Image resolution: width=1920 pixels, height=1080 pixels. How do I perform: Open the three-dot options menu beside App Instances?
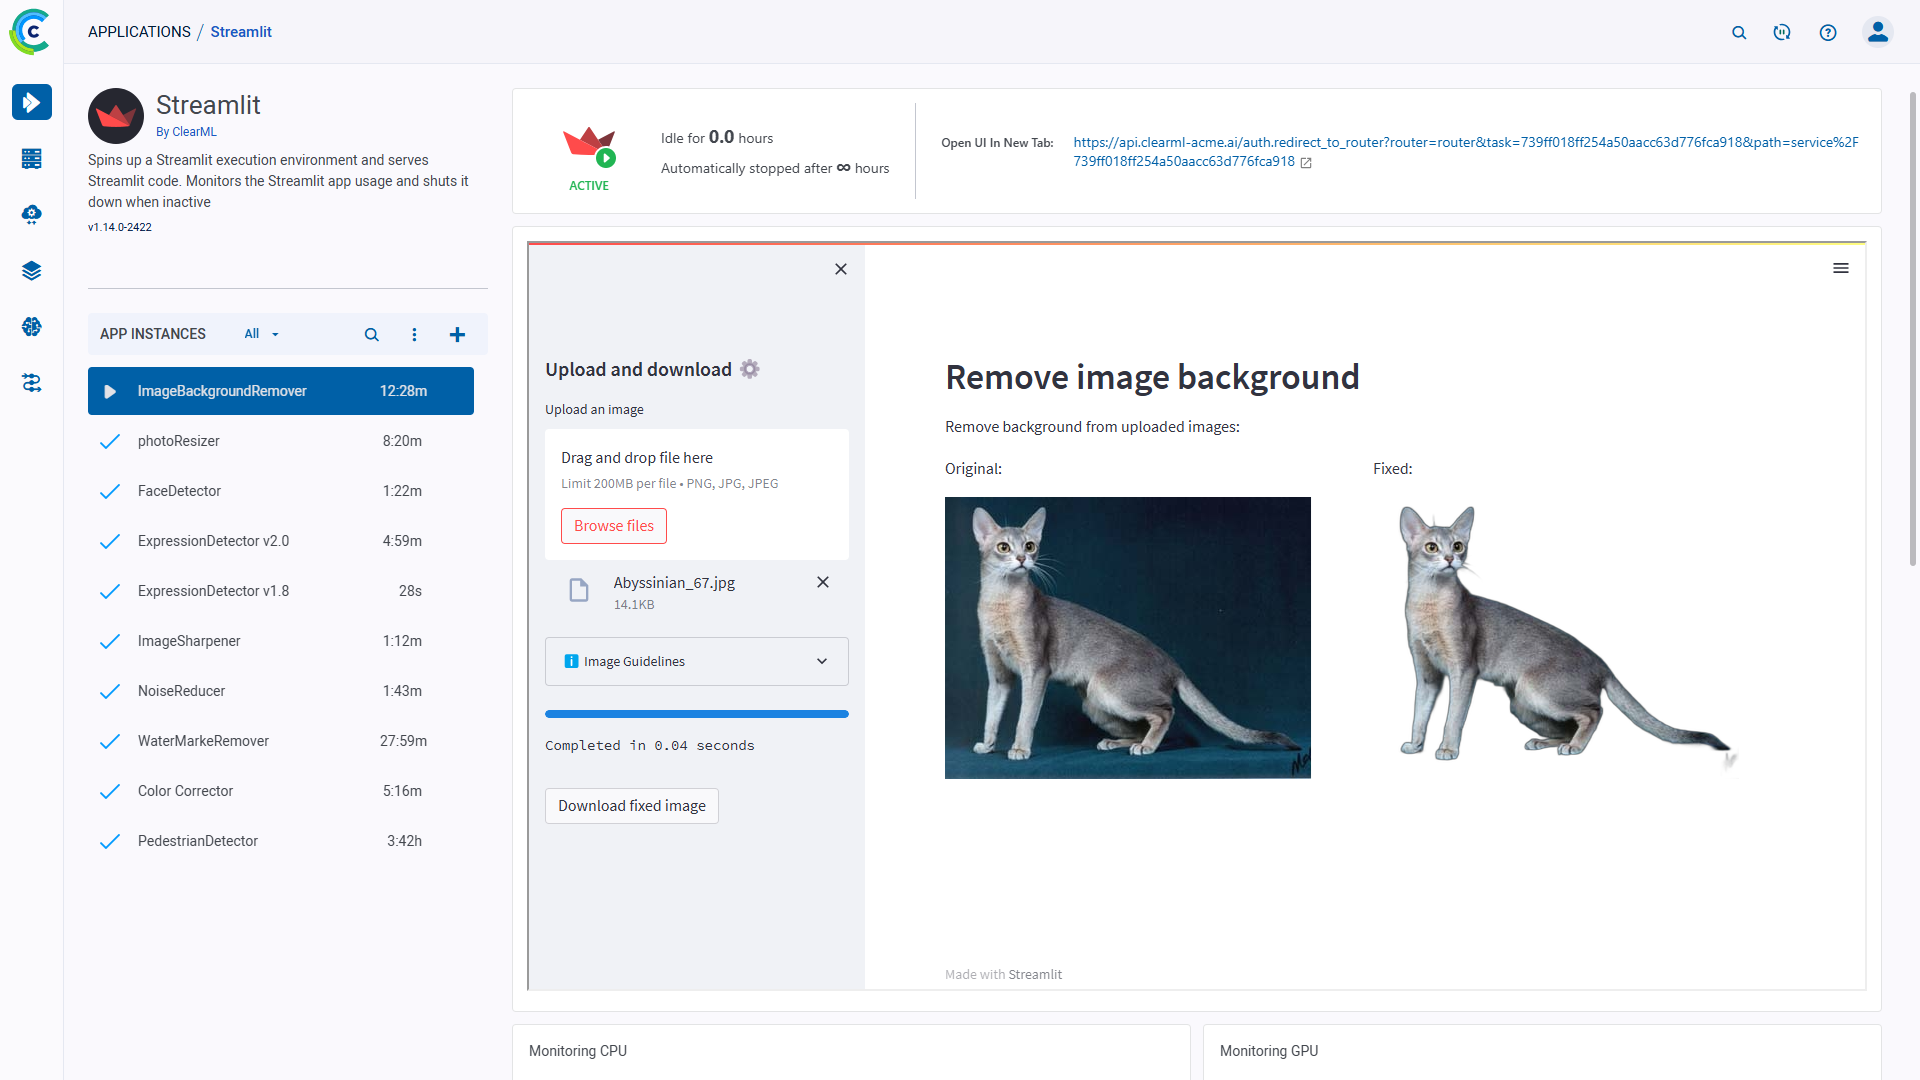(415, 334)
